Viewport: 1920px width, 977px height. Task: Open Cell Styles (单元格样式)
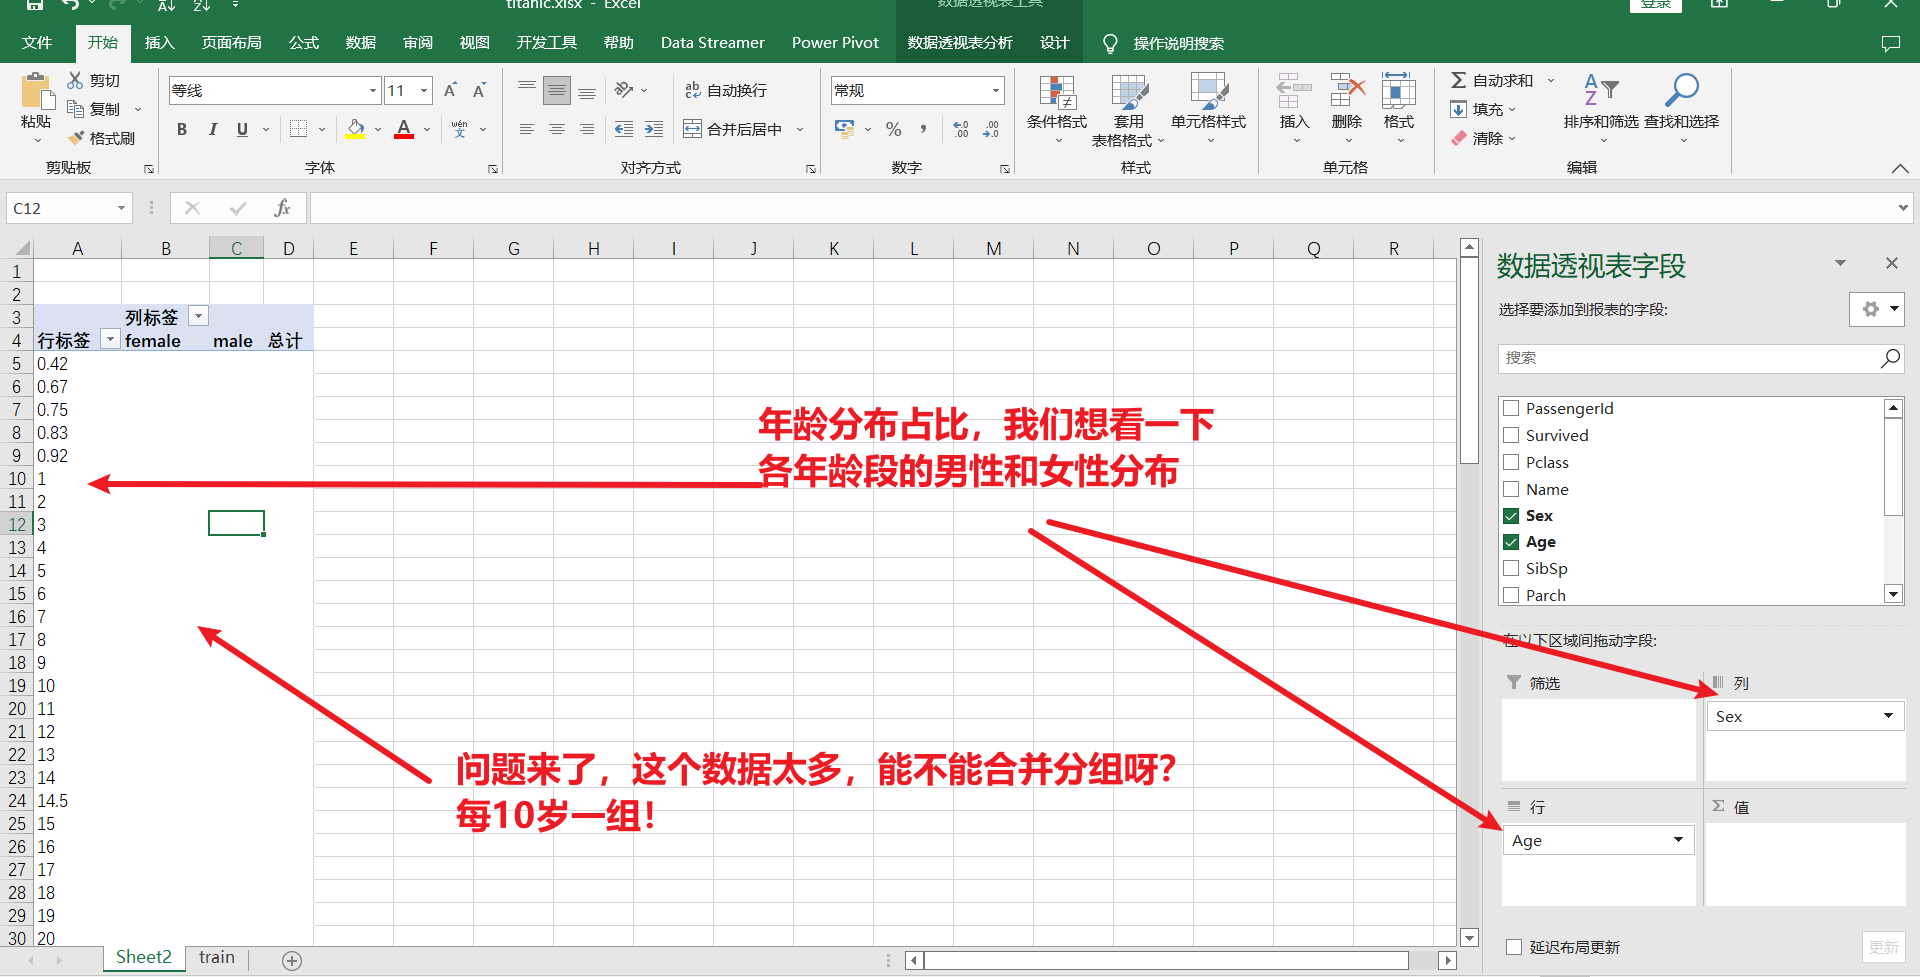(1208, 110)
